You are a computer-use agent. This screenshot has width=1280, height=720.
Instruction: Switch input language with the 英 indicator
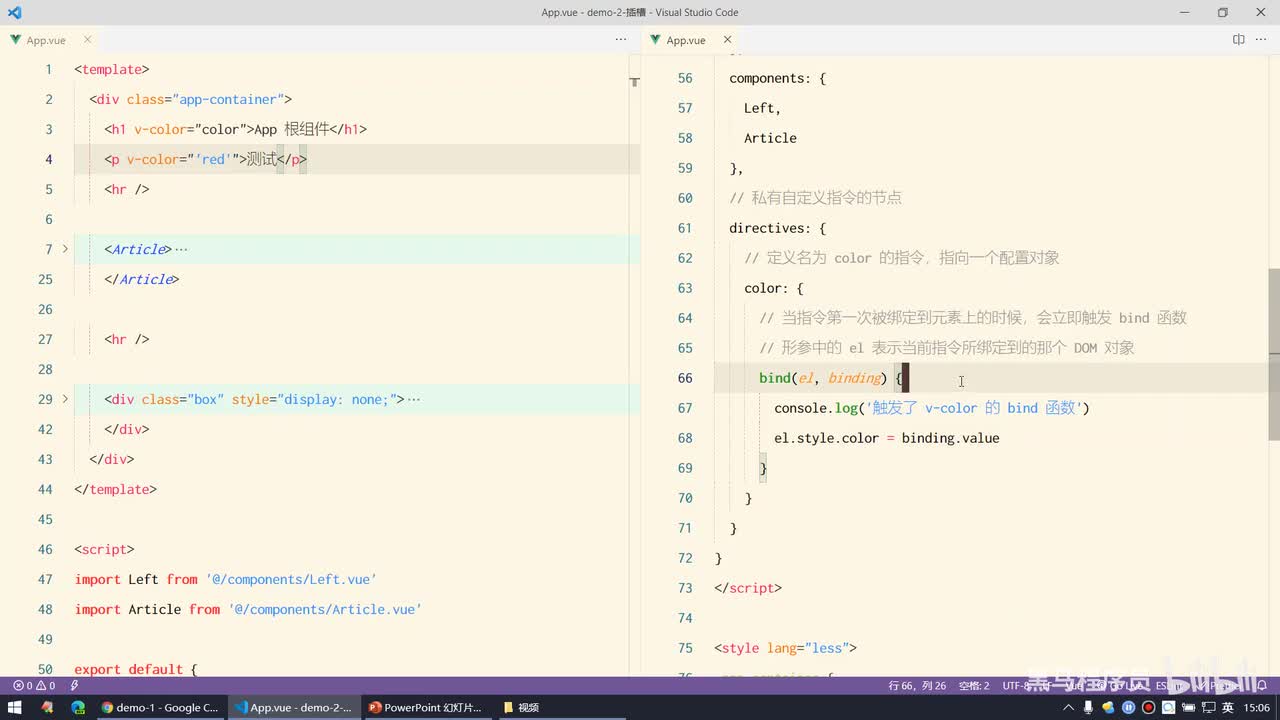1227,707
